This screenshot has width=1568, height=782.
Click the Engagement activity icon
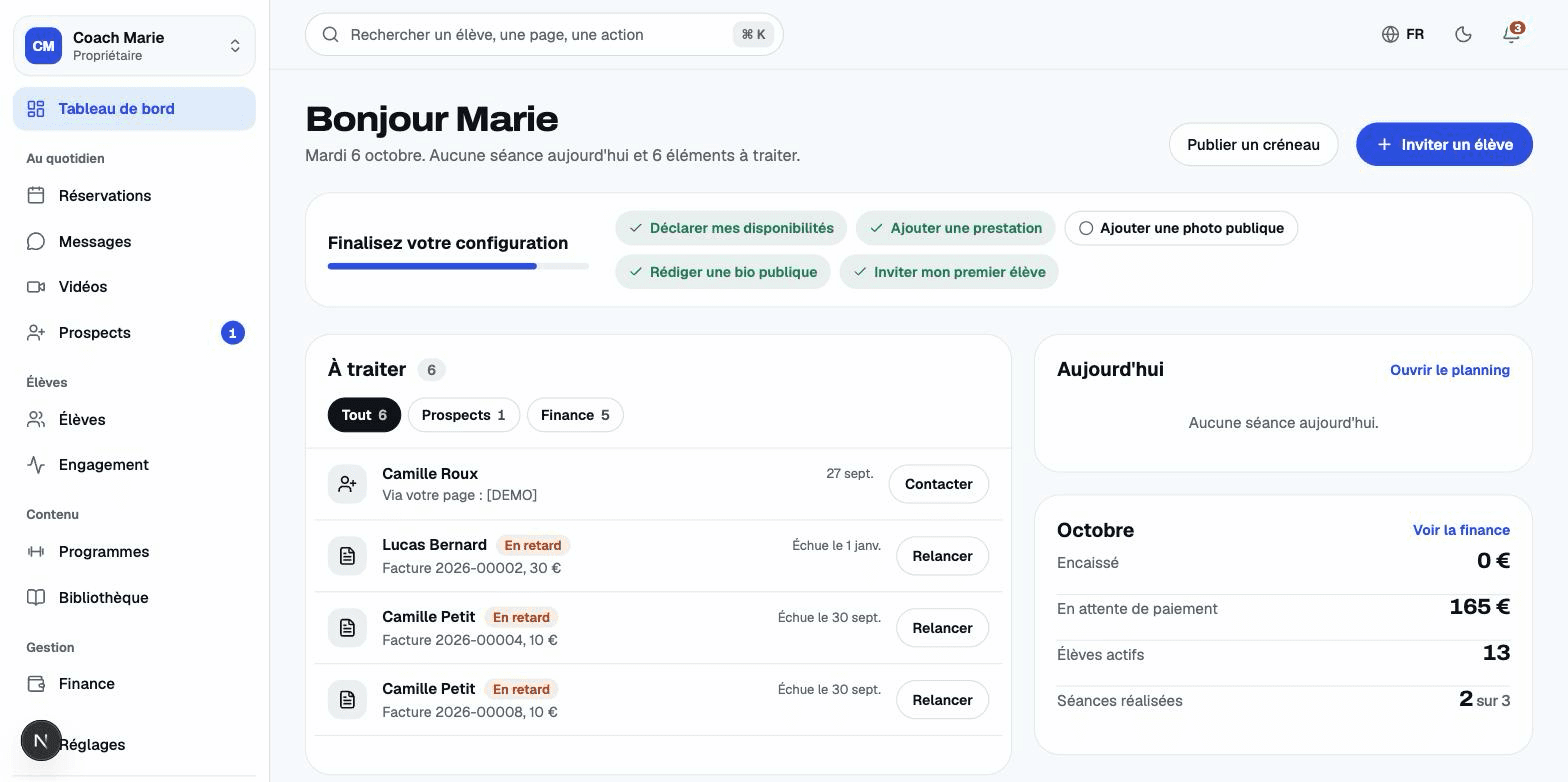36,465
